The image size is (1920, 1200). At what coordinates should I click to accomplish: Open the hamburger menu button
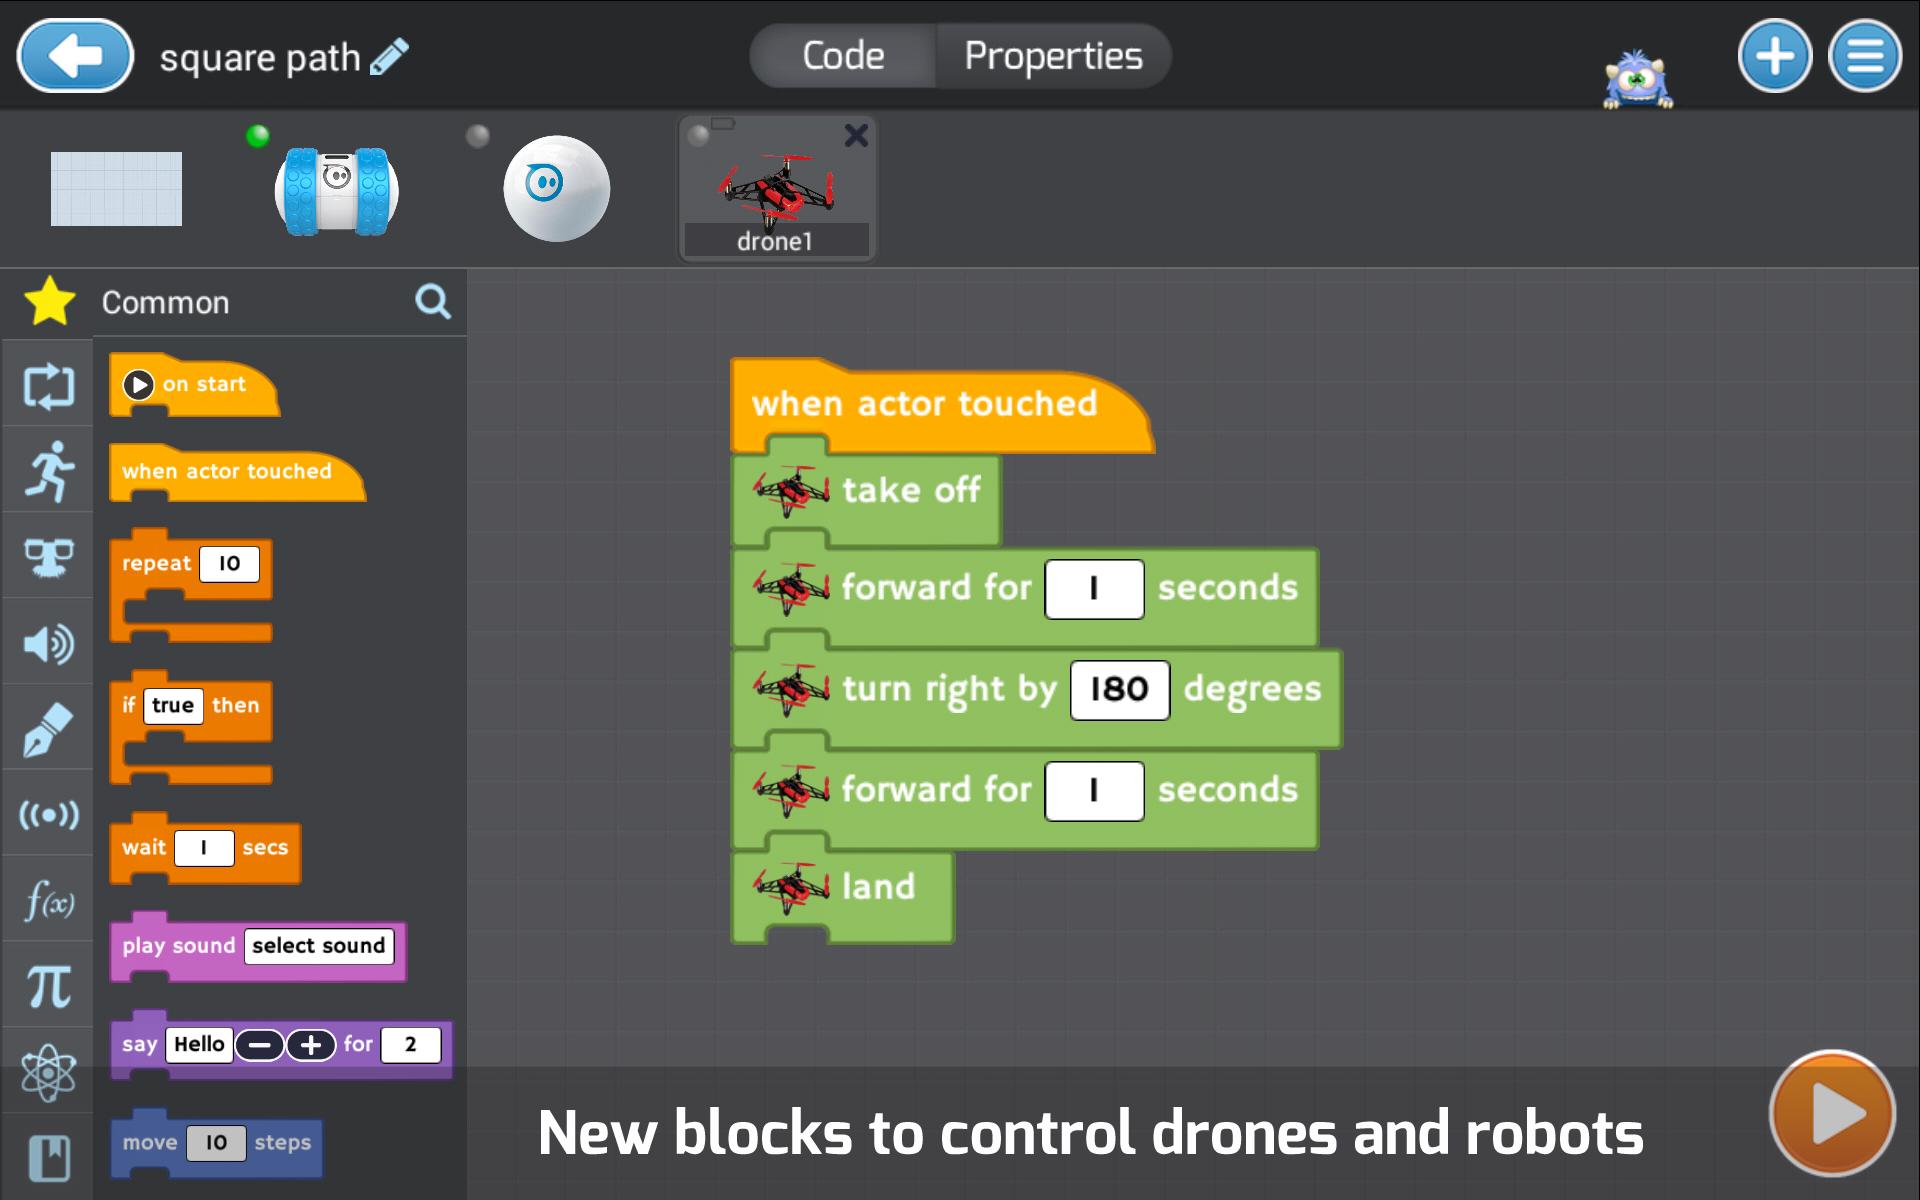[x=1866, y=55]
